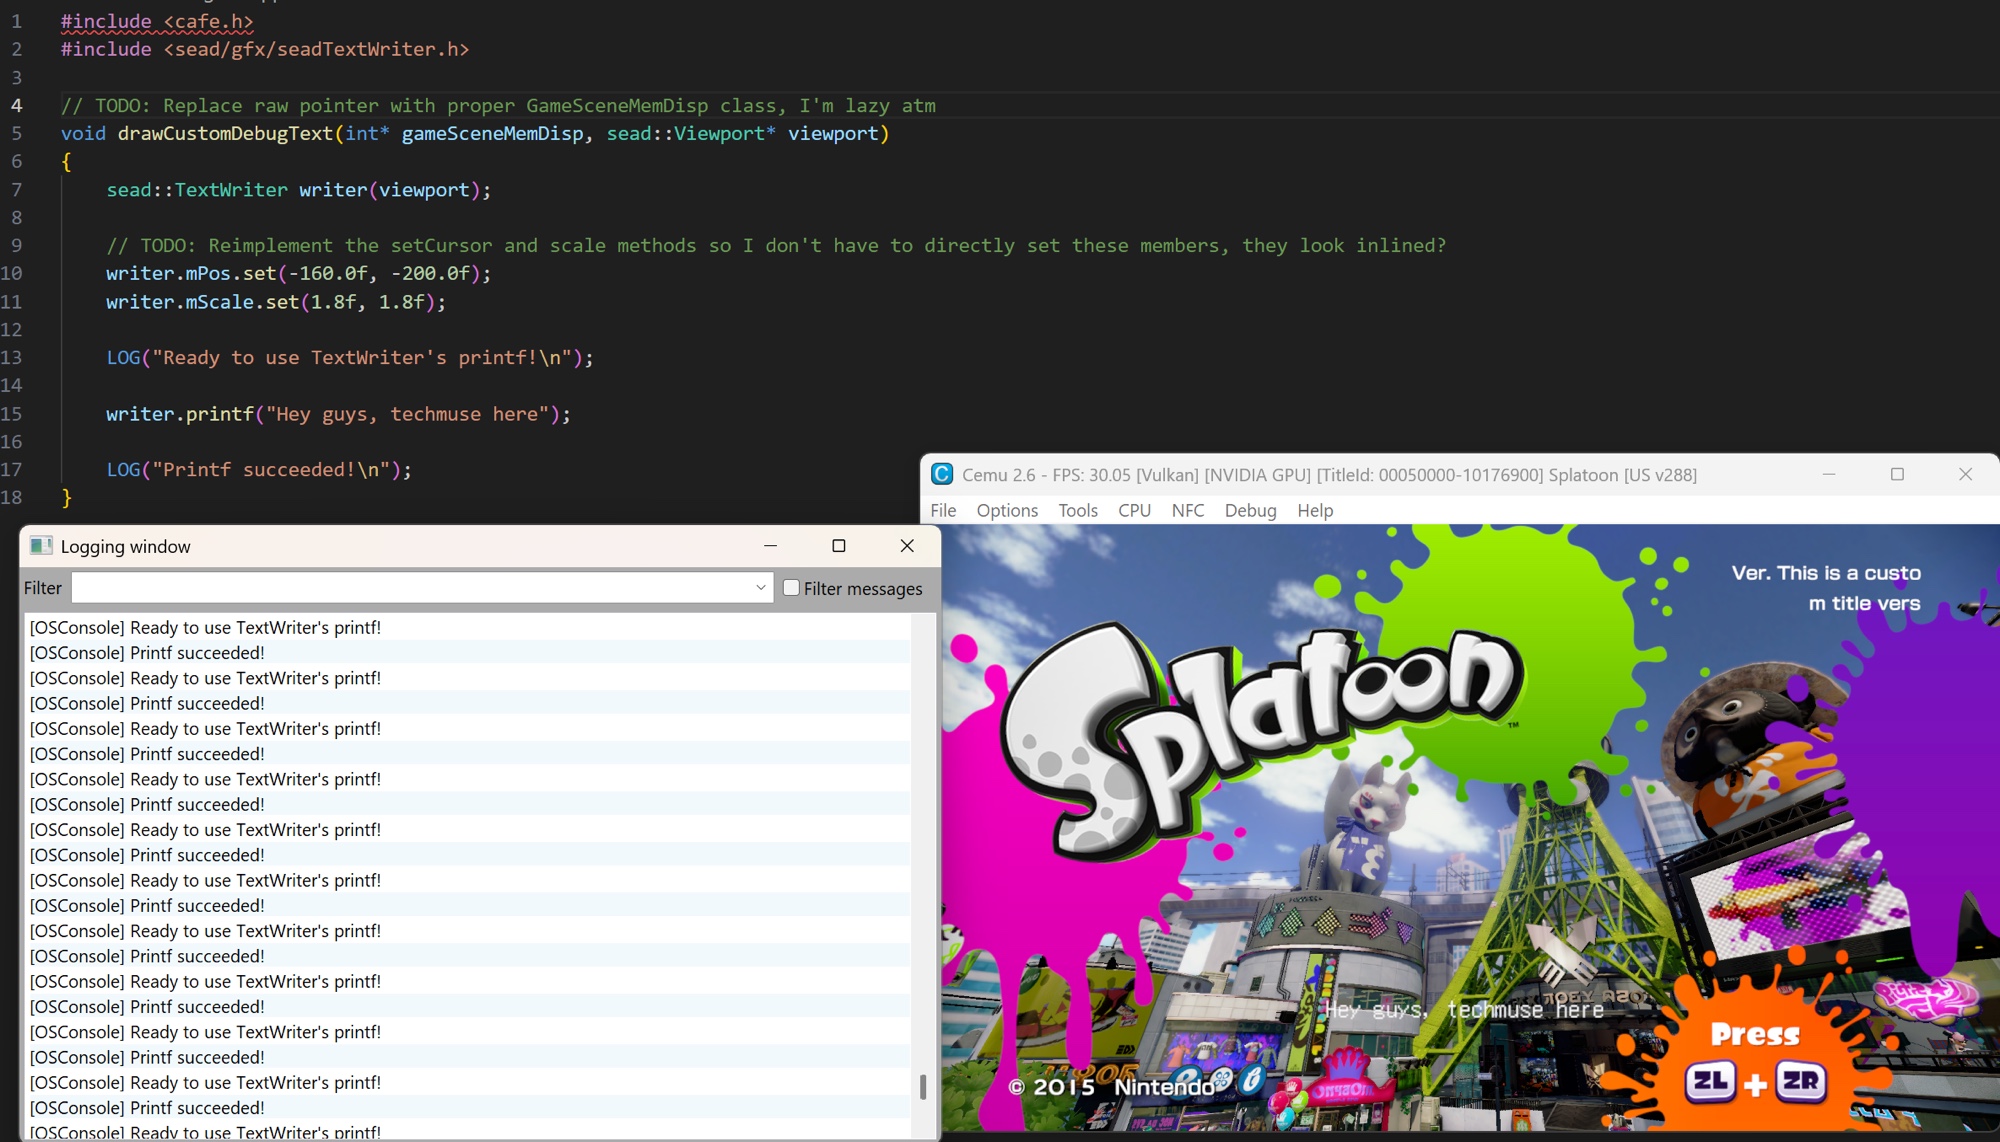Minimize the Cemu emulator window
The width and height of the screenshot is (2000, 1142).
pos(1828,474)
